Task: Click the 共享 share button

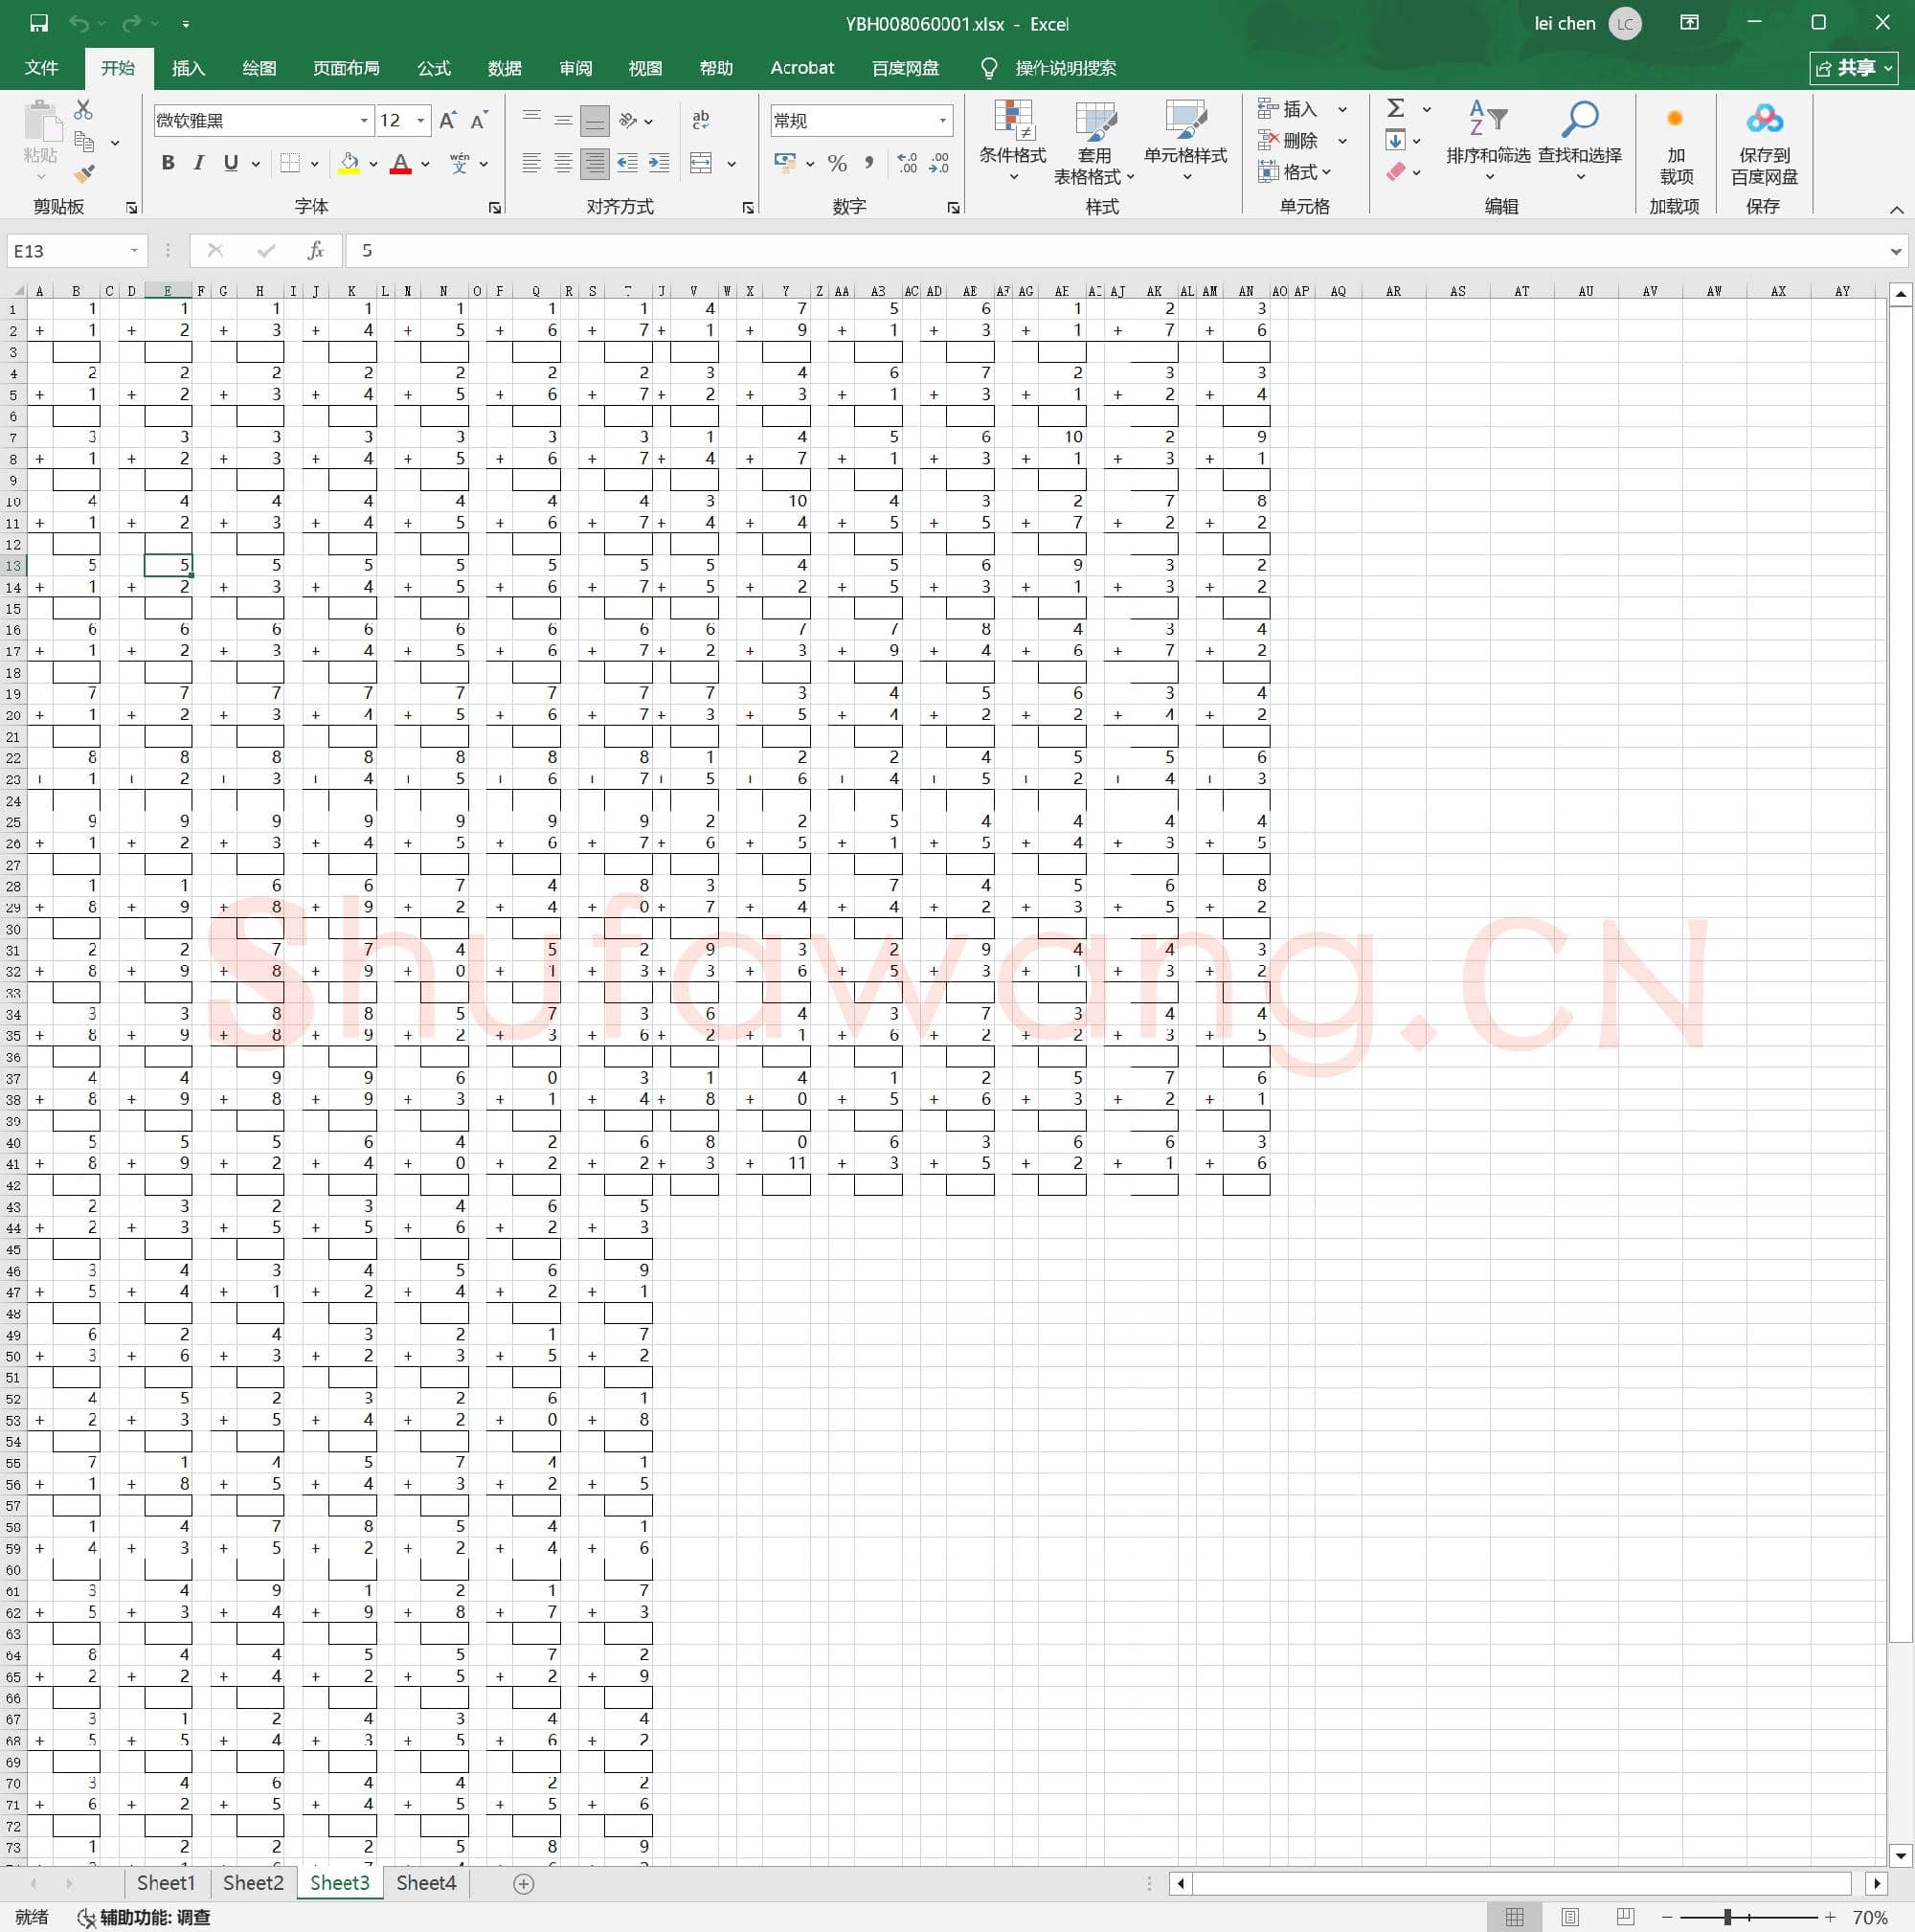Action: [1853, 68]
